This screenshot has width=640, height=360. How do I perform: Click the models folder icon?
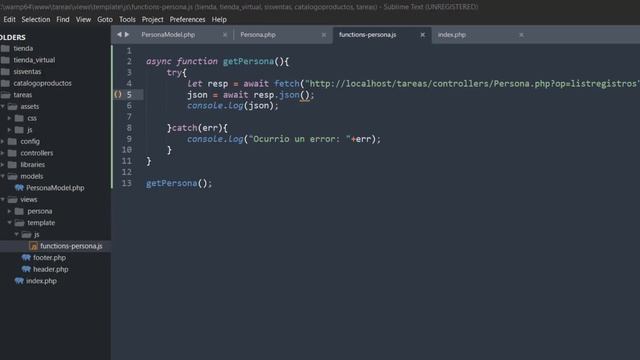(13, 176)
